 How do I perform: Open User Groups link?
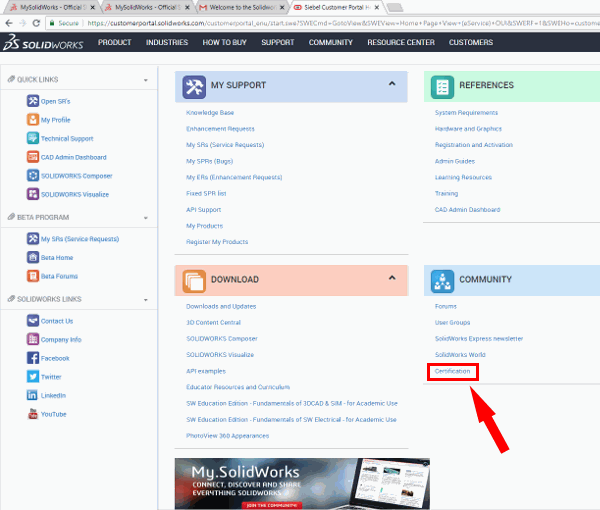pos(452,323)
